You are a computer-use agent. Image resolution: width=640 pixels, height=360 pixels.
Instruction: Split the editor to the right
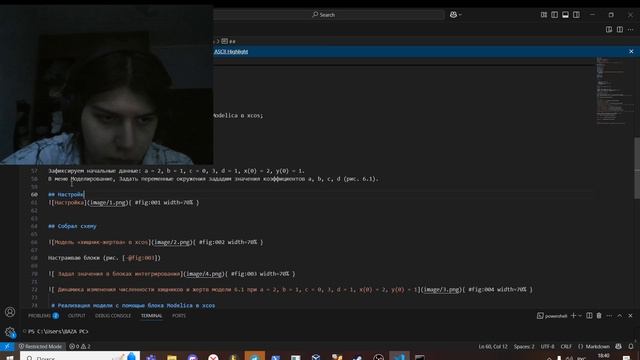pyautogui.click(x=620, y=29)
